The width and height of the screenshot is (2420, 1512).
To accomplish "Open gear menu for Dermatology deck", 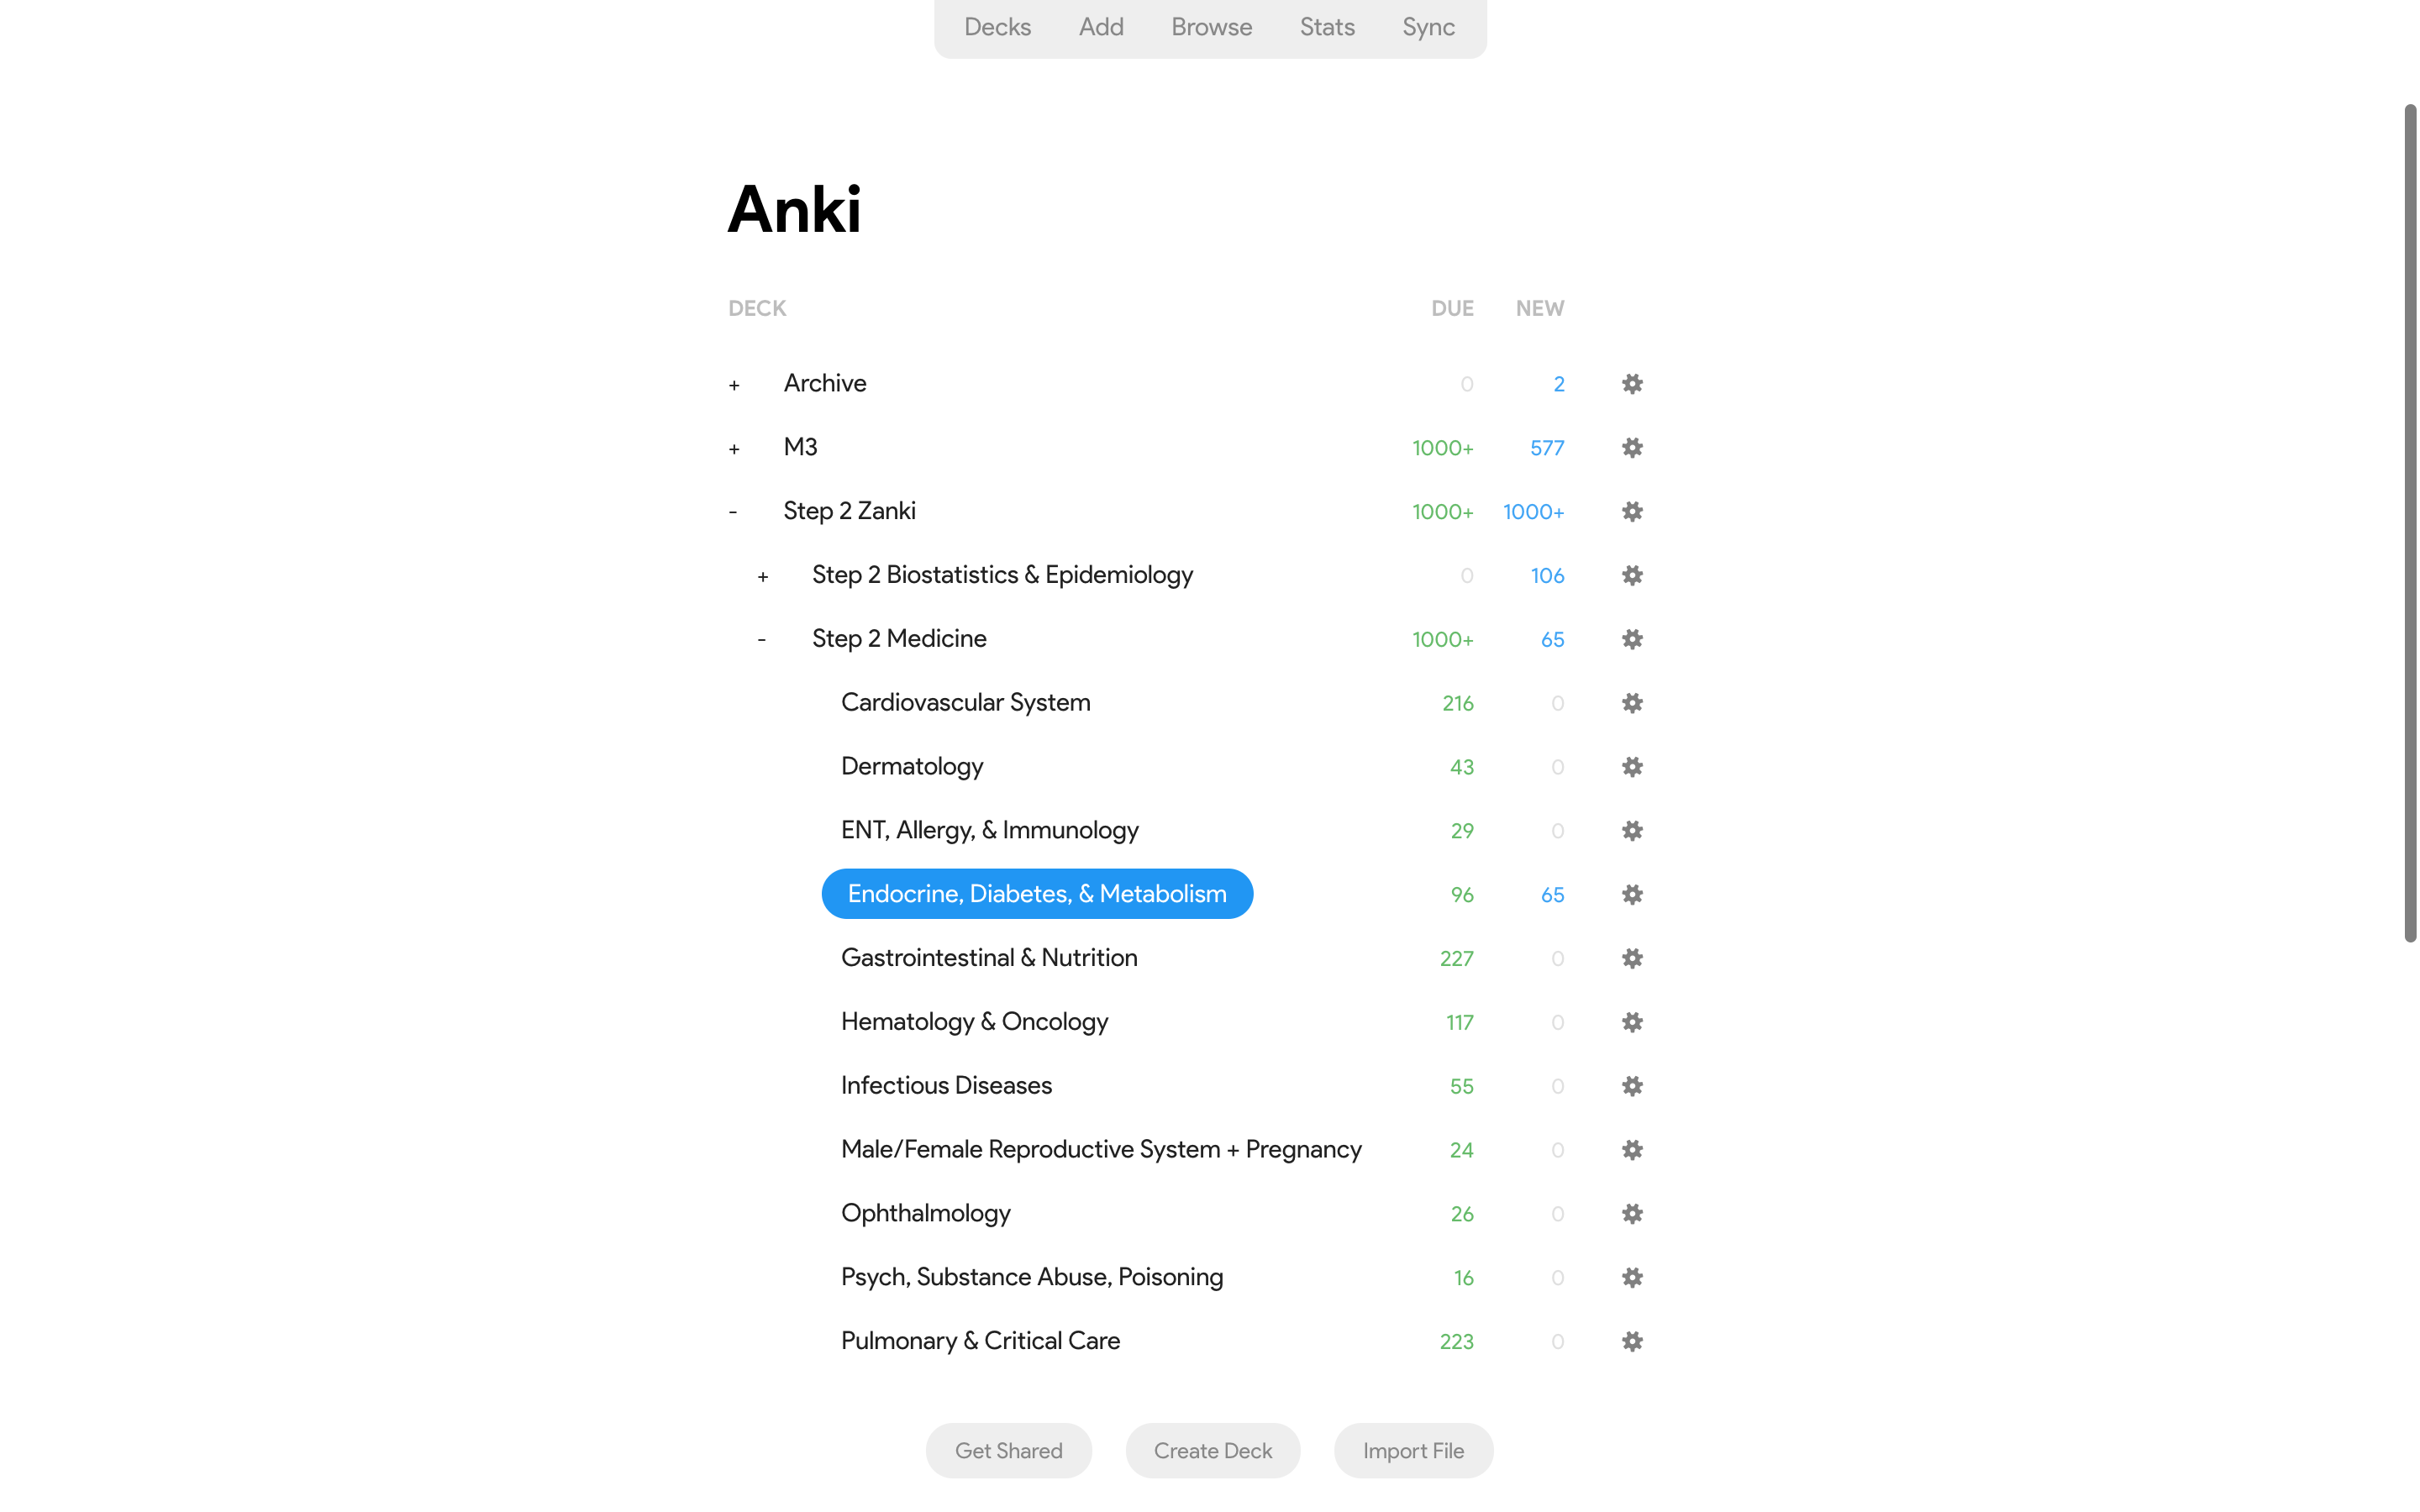I will pos(1632,767).
